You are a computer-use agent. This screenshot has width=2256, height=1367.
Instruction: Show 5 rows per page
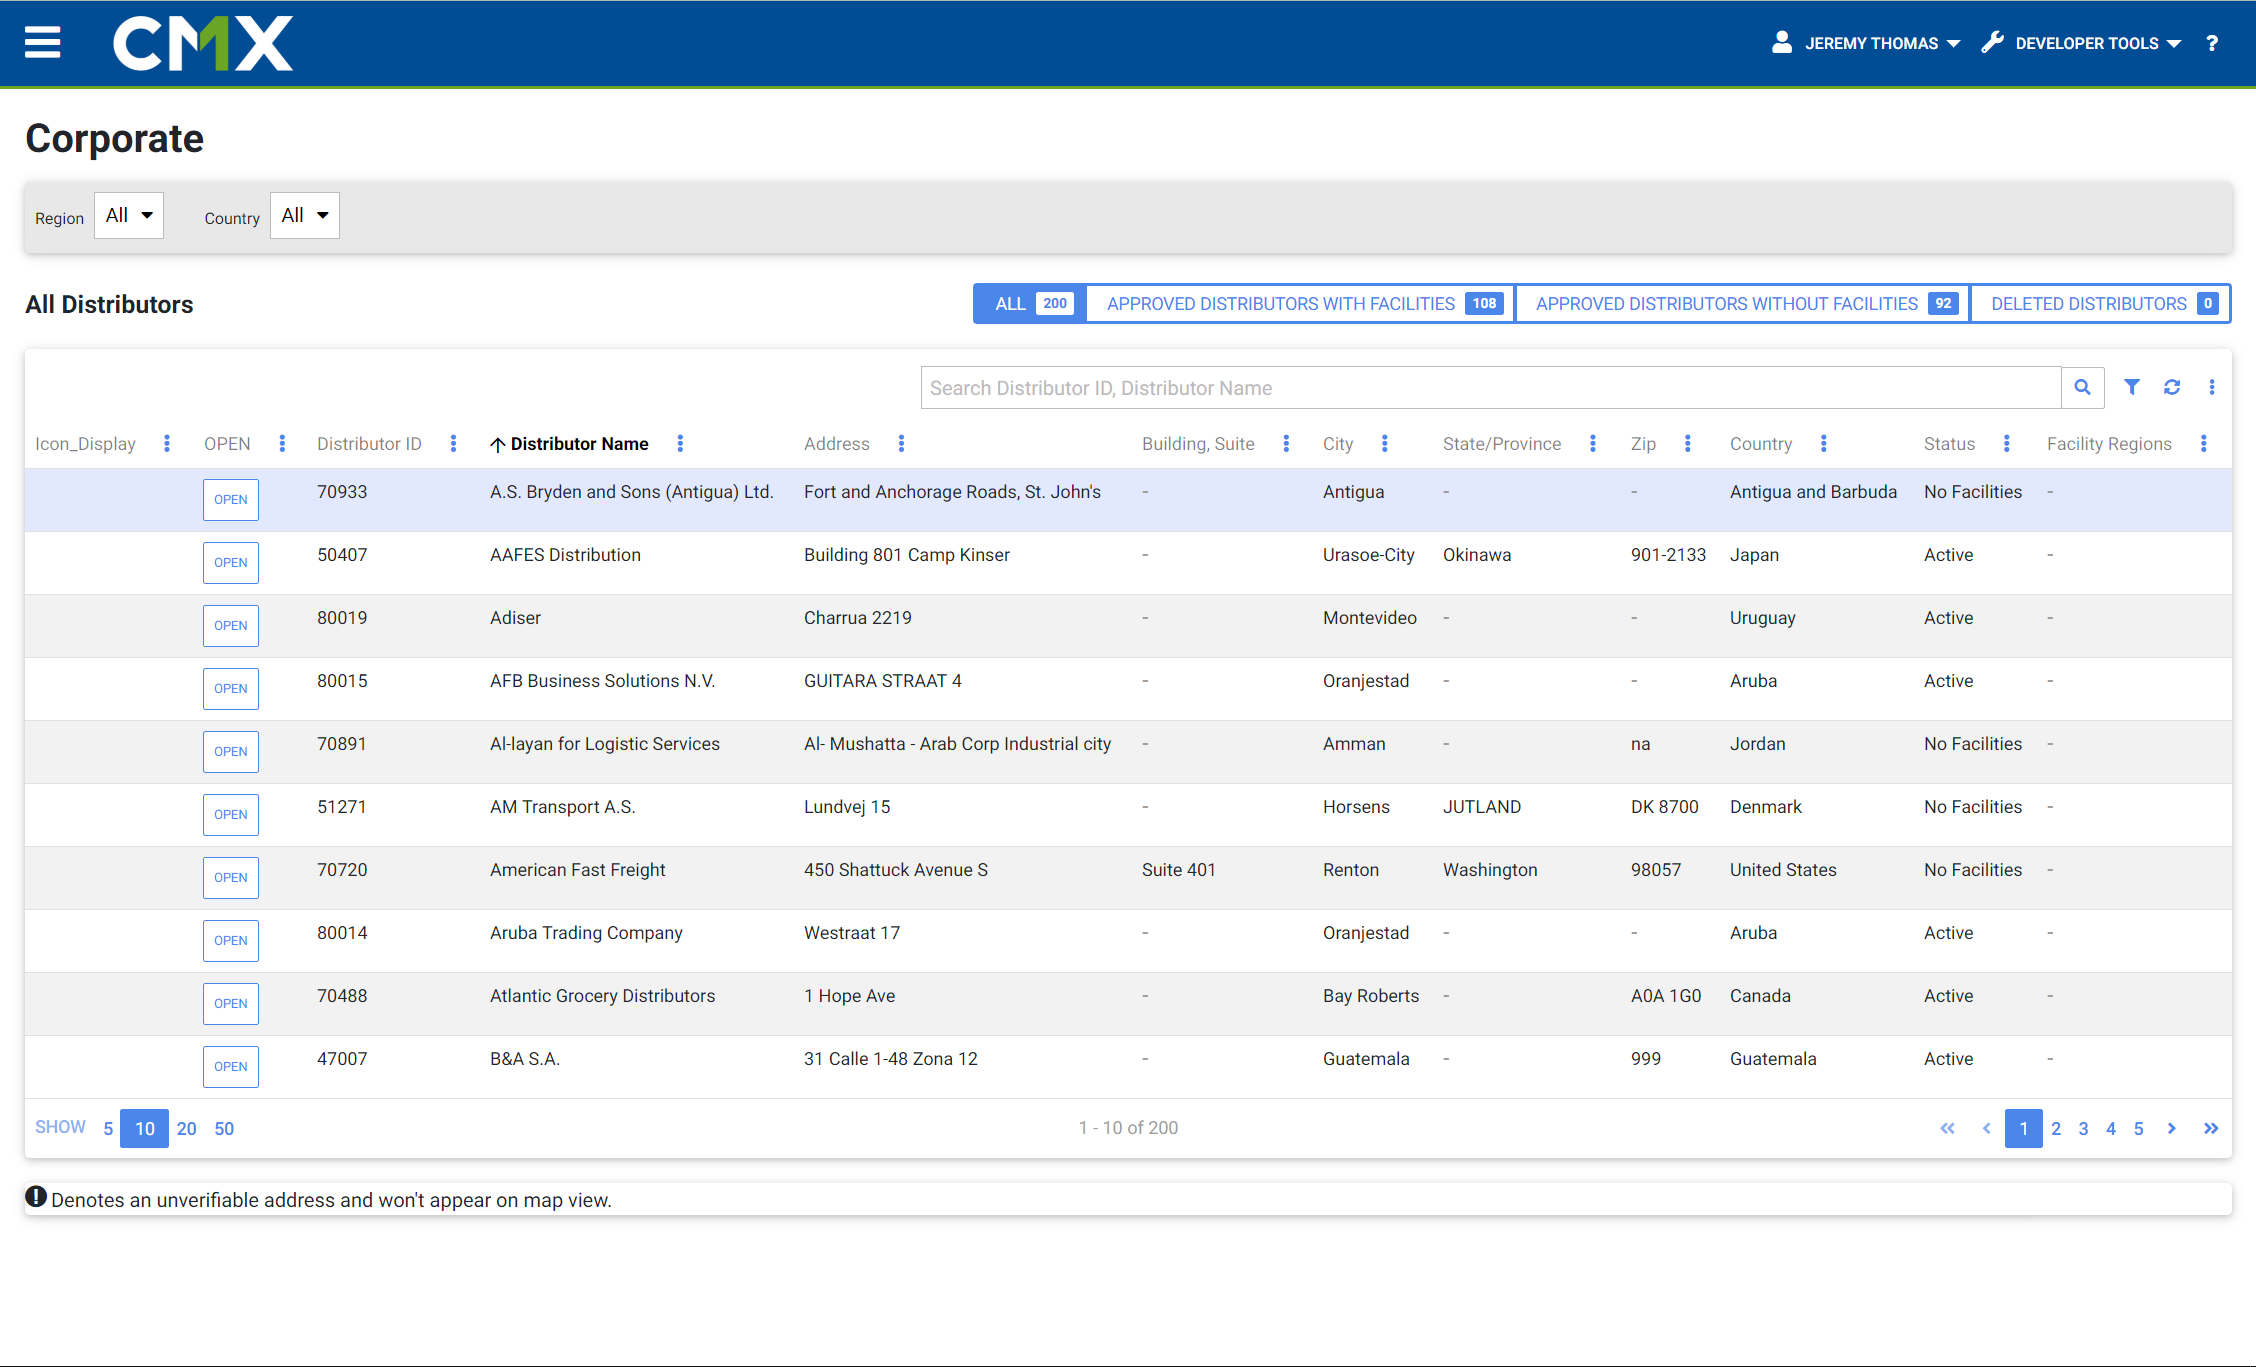coord(108,1129)
